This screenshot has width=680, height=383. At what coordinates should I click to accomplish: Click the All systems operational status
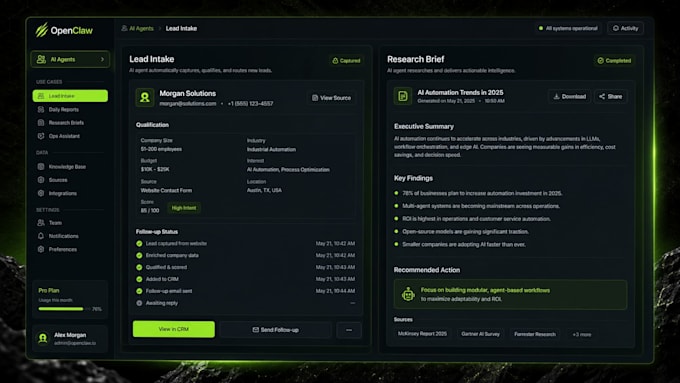(568, 28)
